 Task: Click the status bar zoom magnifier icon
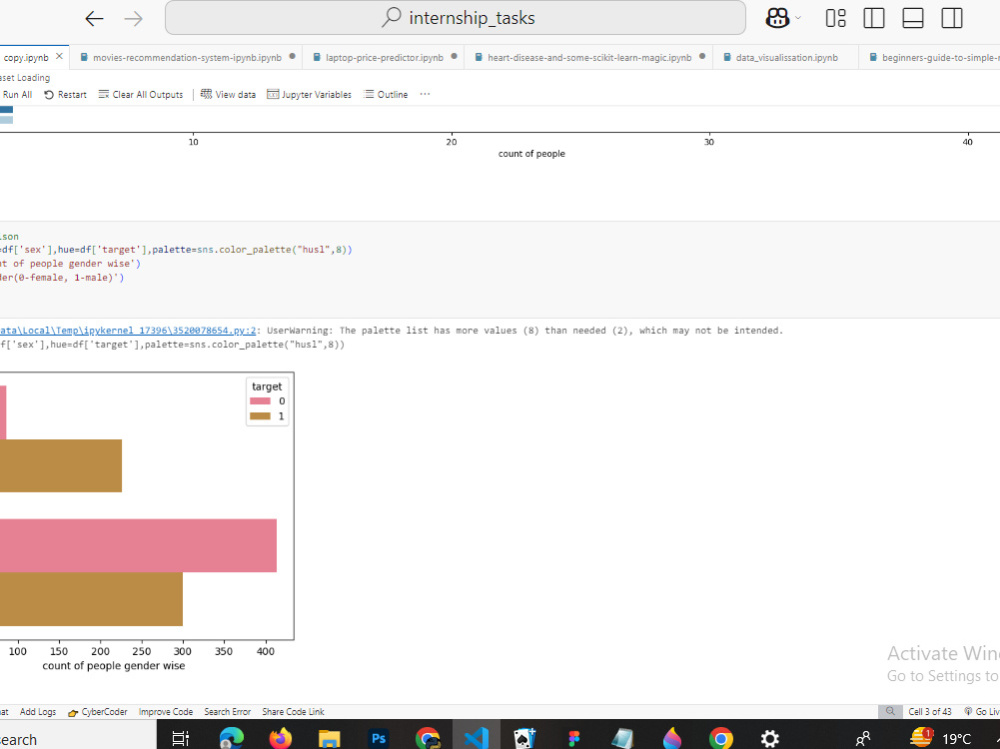pyautogui.click(x=890, y=711)
